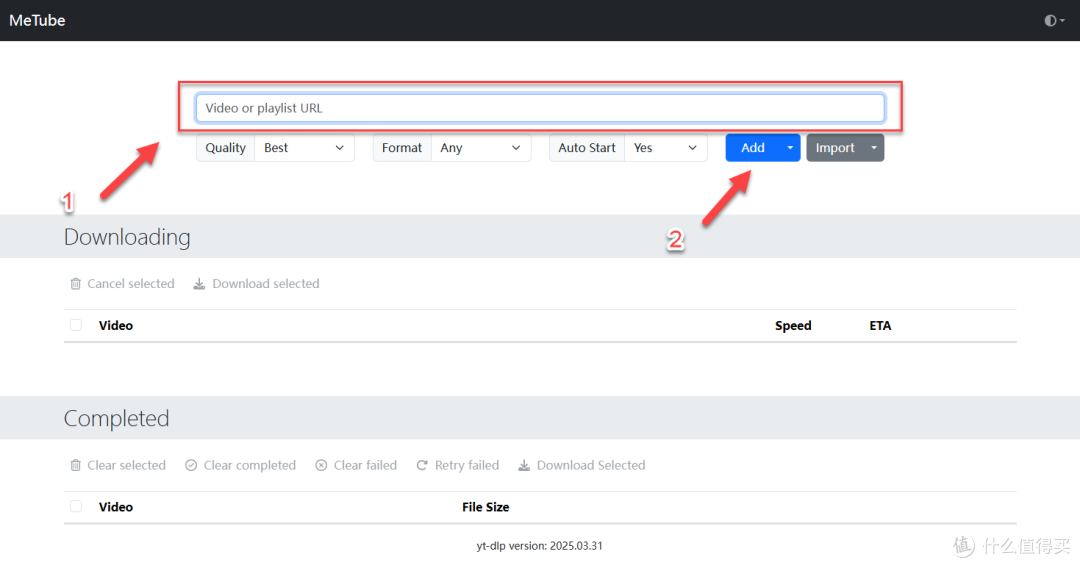The width and height of the screenshot is (1080, 568).
Task: Click the Clear completed label
Action: tap(250, 465)
